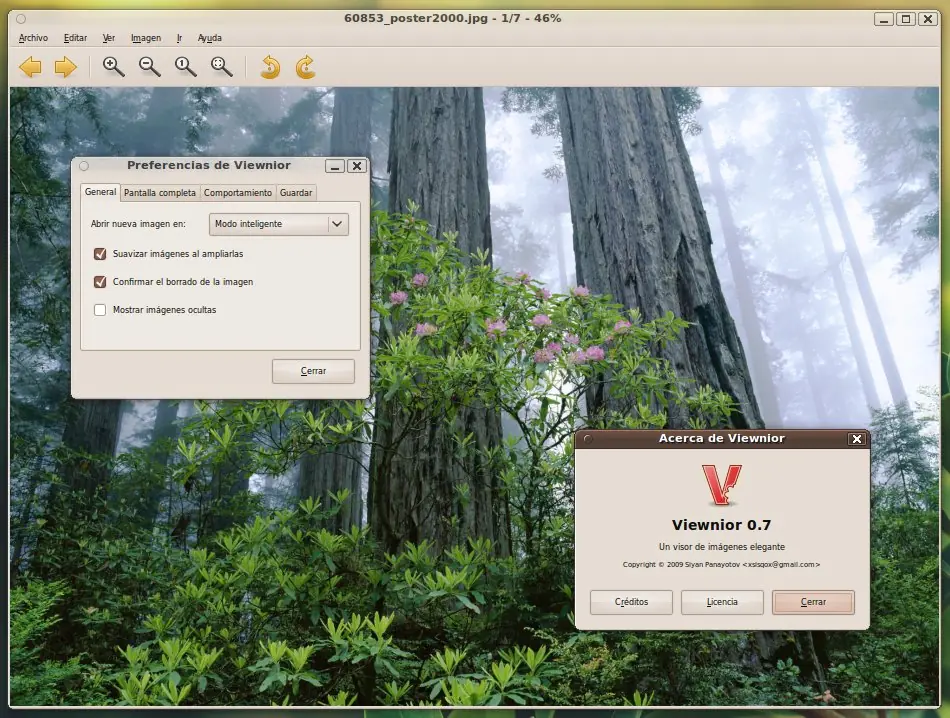The width and height of the screenshot is (950, 718).
Task: Close the main Viewnior window
Action: [x=928, y=19]
